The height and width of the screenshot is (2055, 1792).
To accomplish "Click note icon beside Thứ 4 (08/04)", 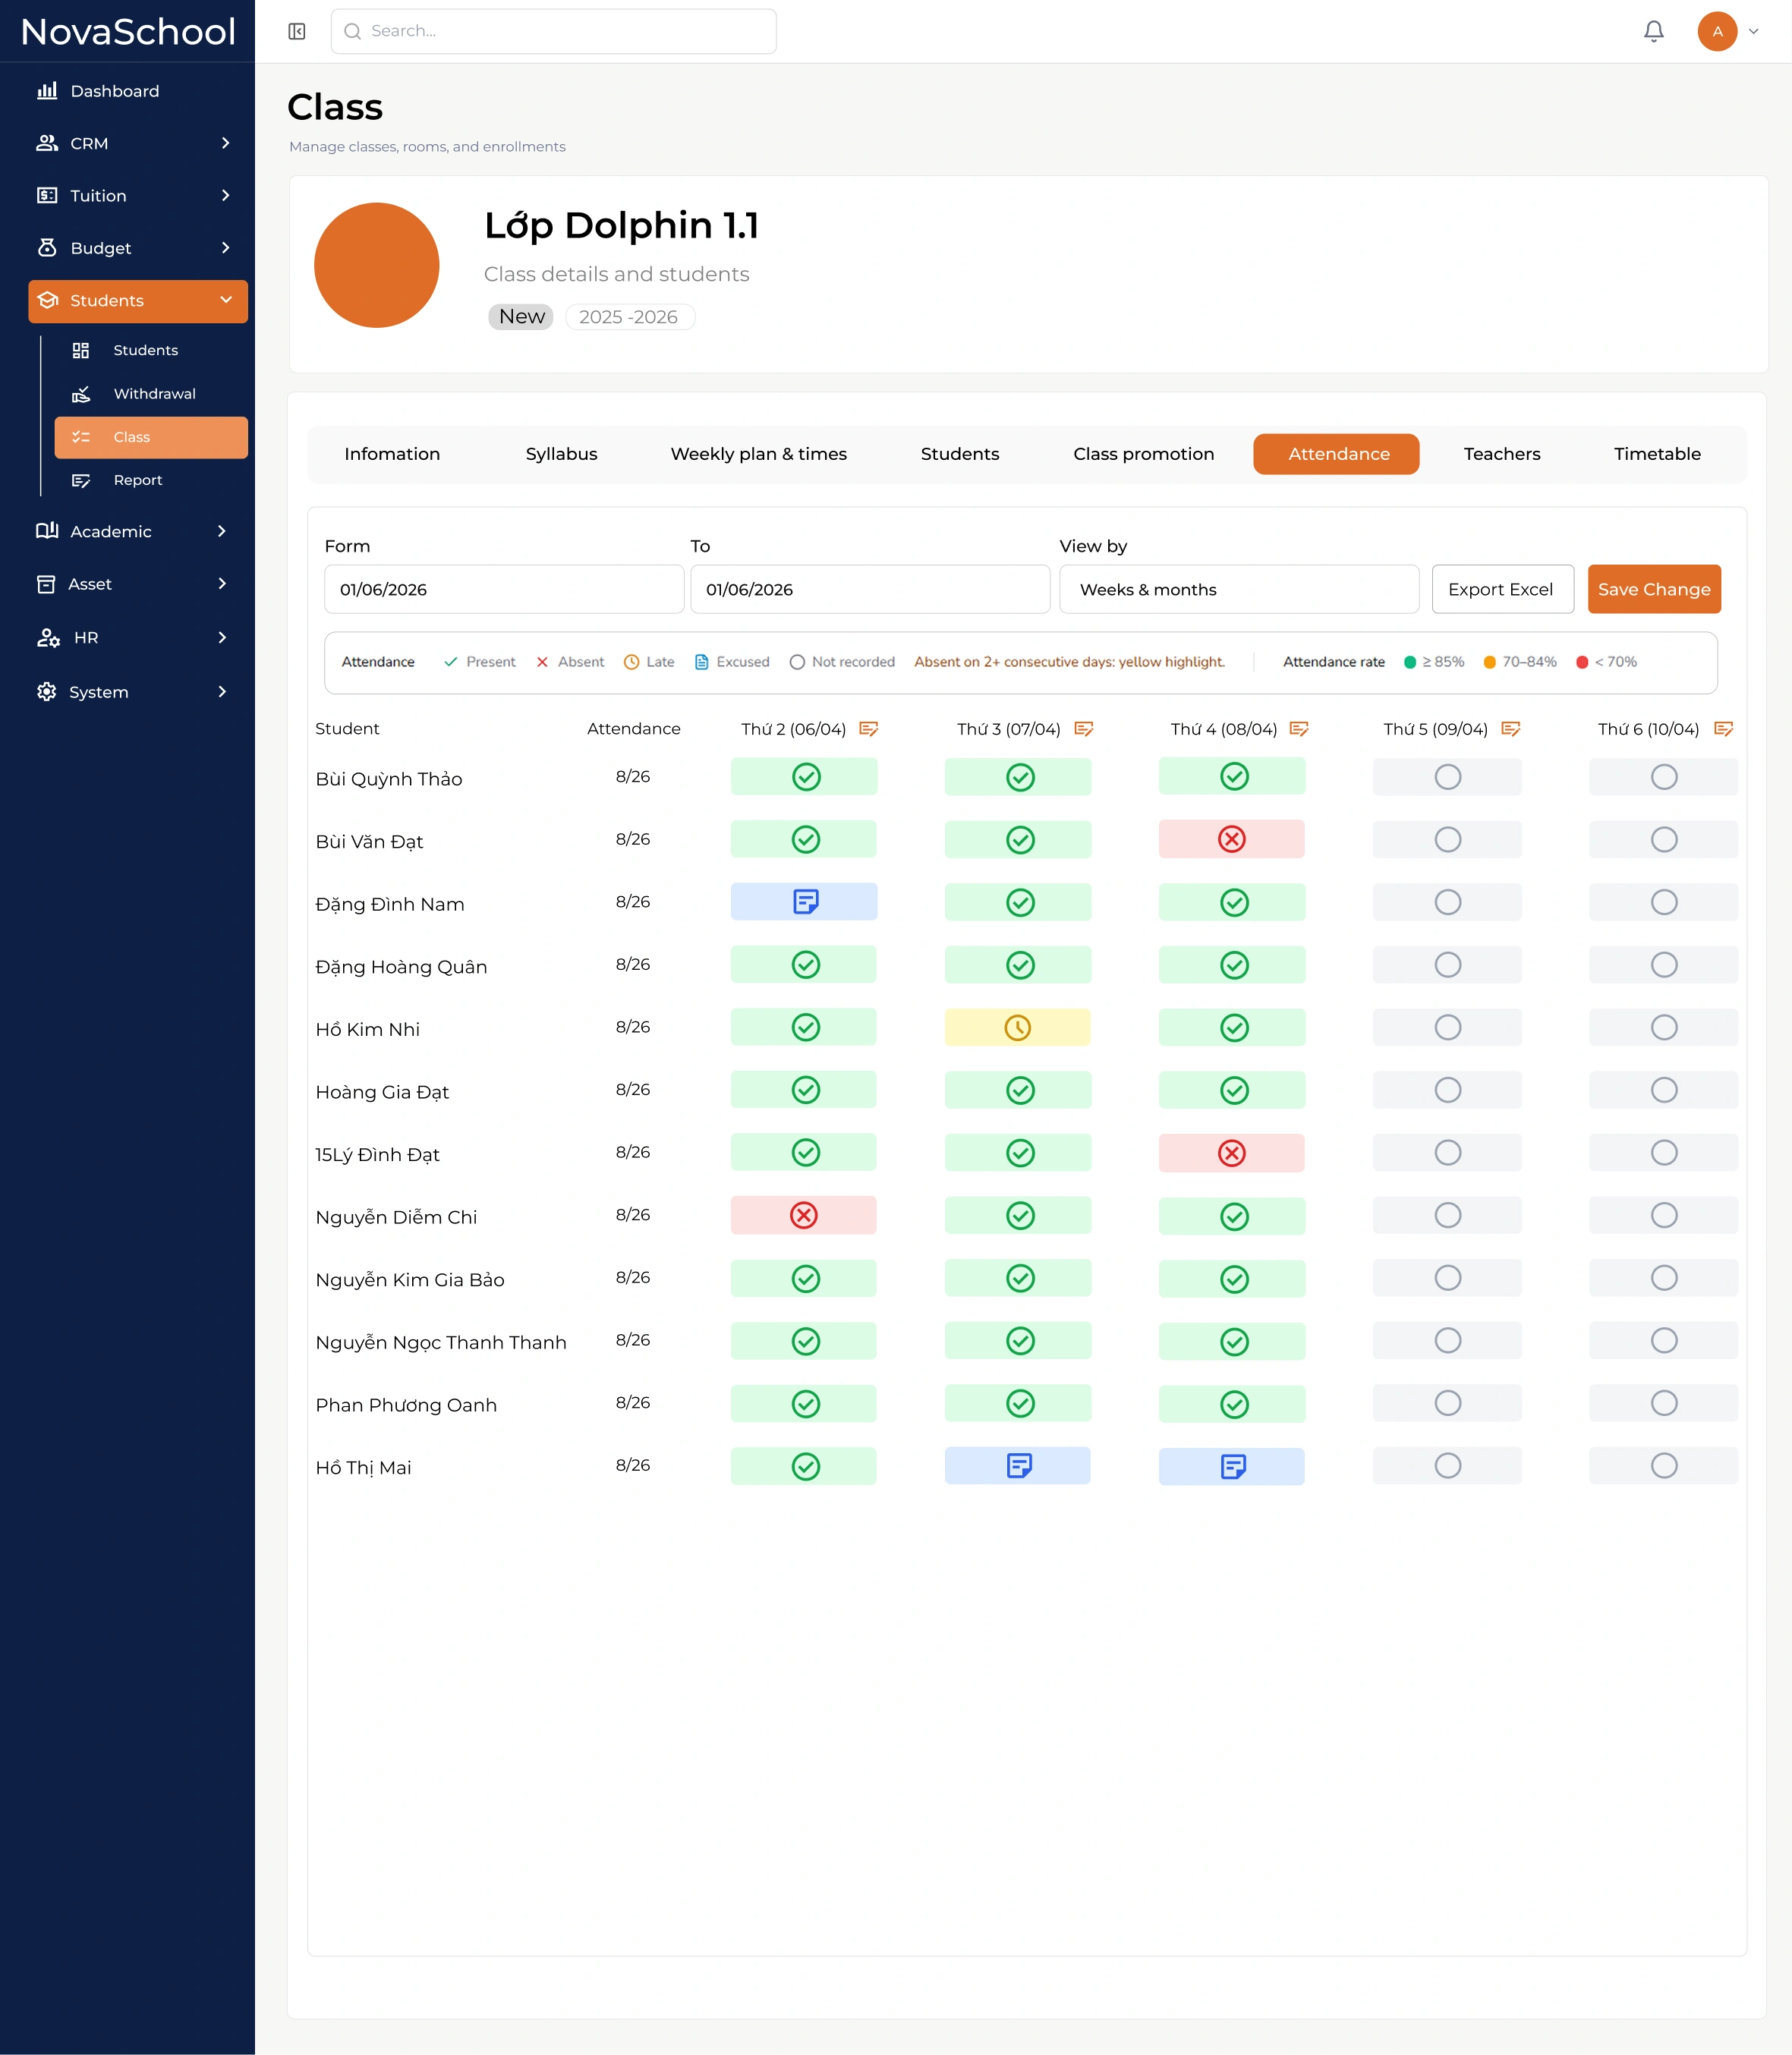I will [1299, 729].
